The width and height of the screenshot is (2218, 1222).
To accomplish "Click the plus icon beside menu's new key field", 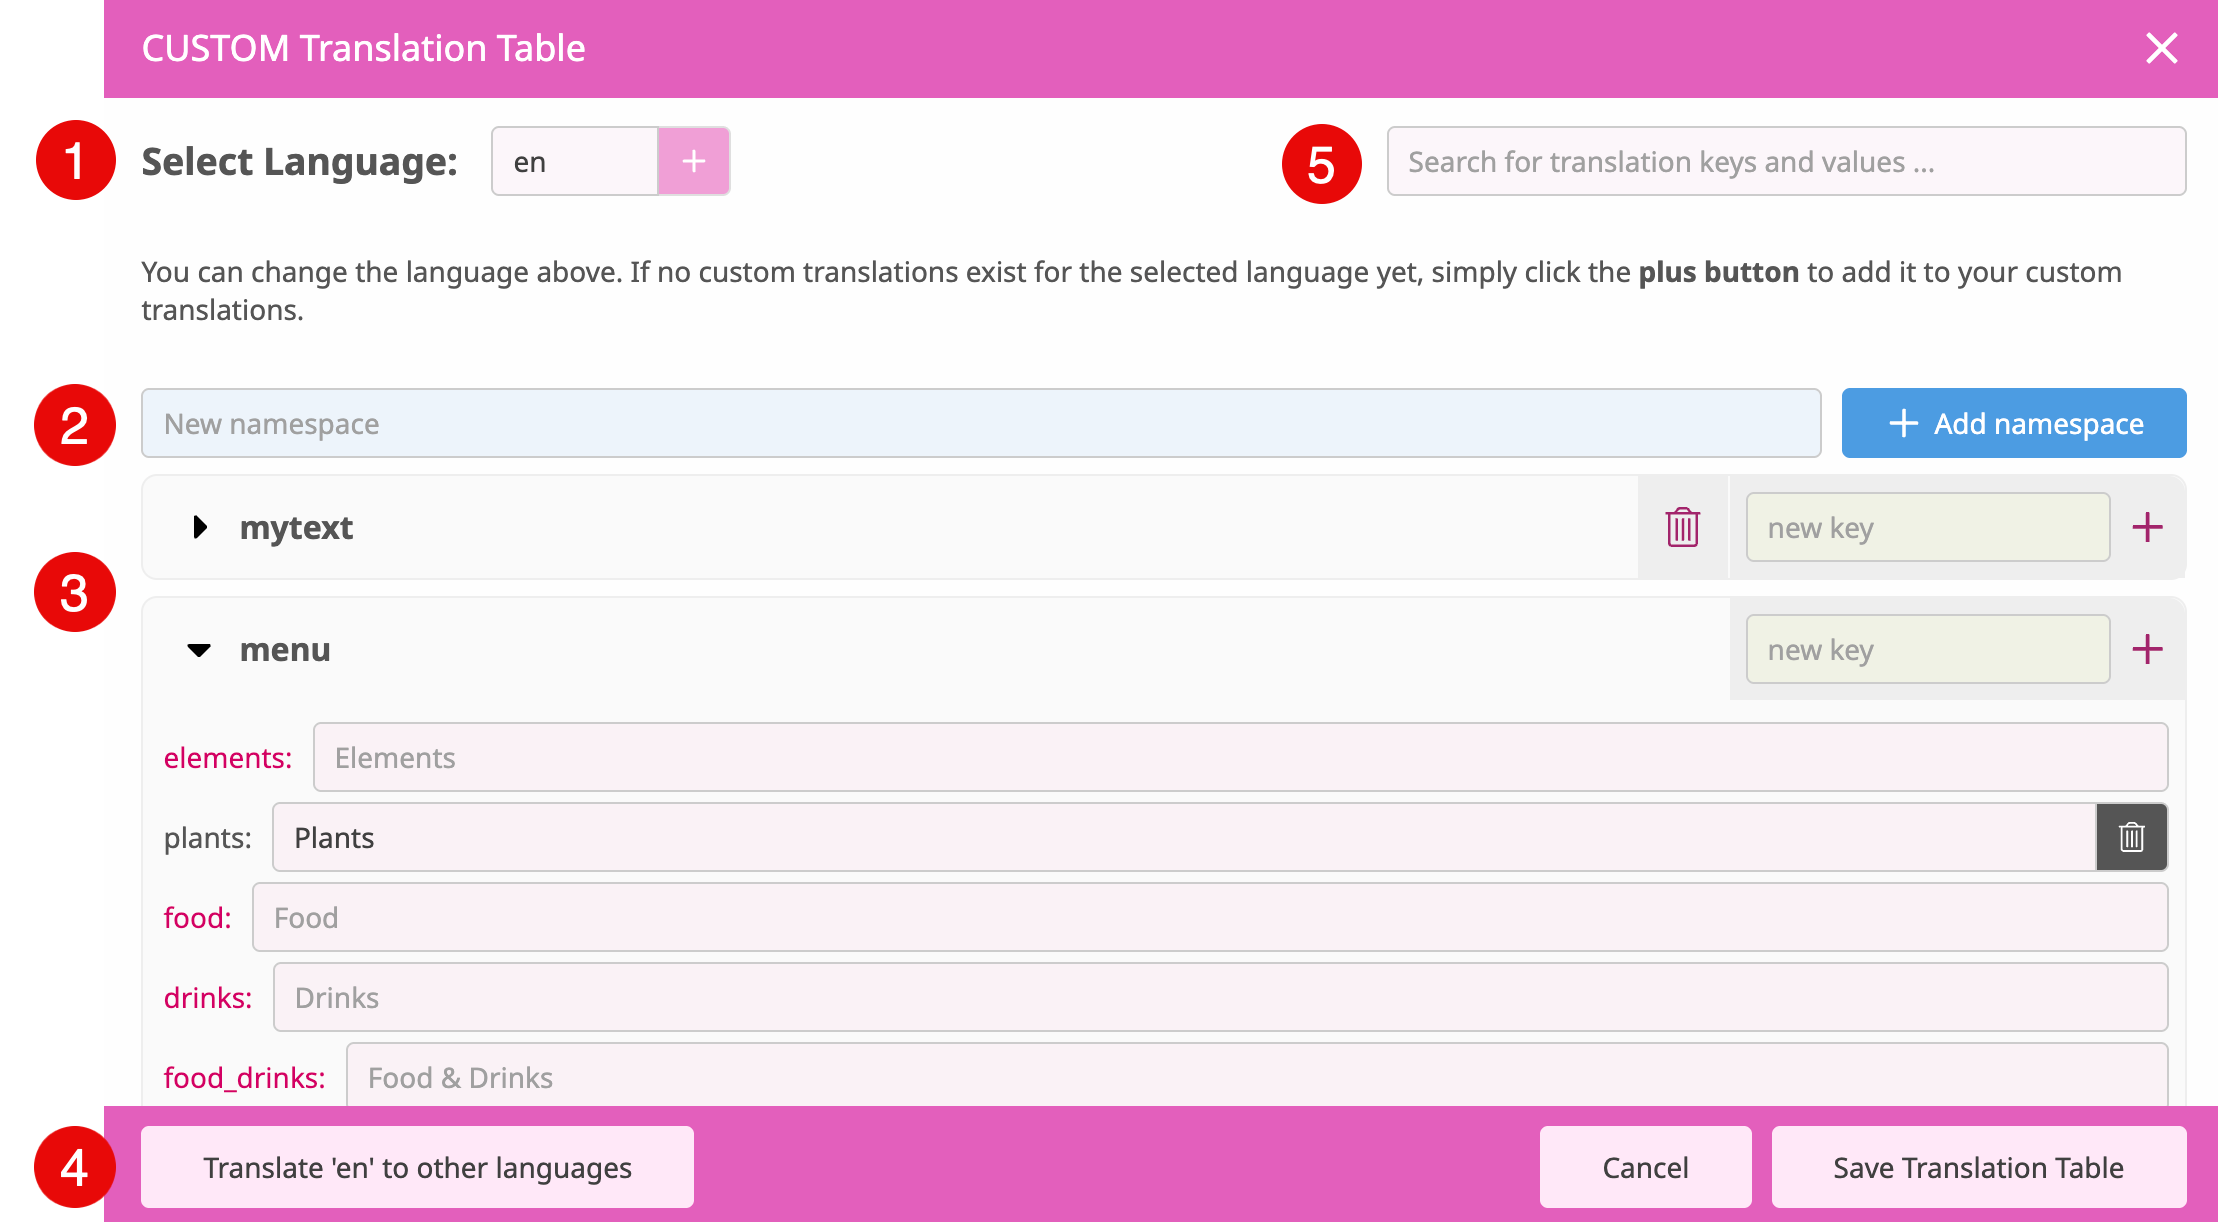I will [x=2145, y=649].
